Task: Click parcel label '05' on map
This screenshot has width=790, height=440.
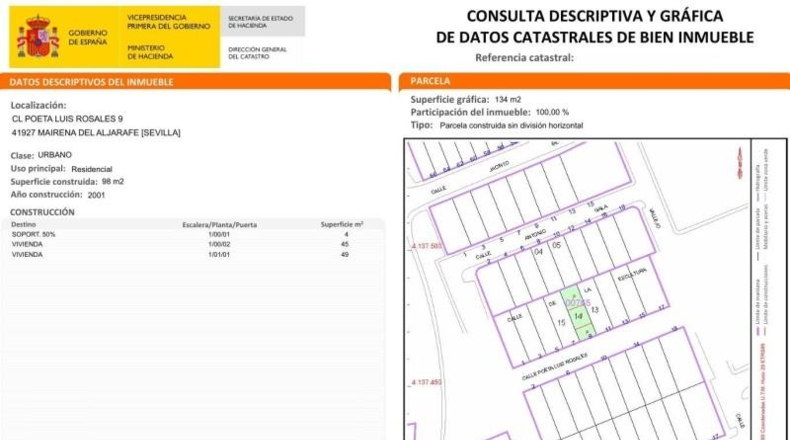Action: pyautogui.click(x=556, y=245)
